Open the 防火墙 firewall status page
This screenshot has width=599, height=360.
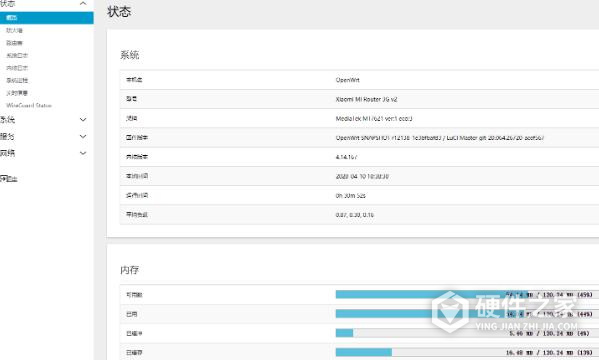[15, 31]
